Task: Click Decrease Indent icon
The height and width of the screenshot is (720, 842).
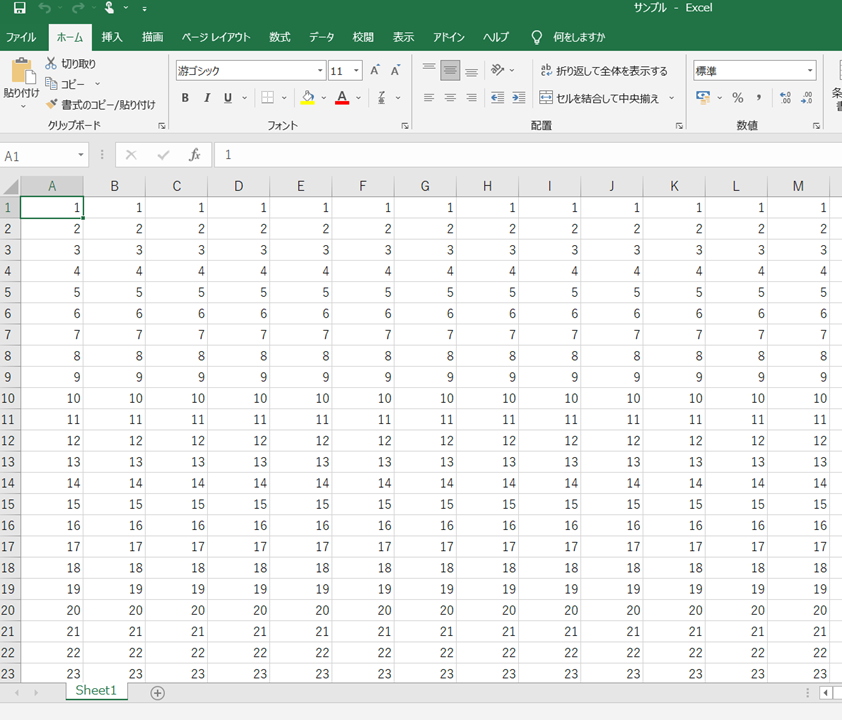Action: [497, 97]
